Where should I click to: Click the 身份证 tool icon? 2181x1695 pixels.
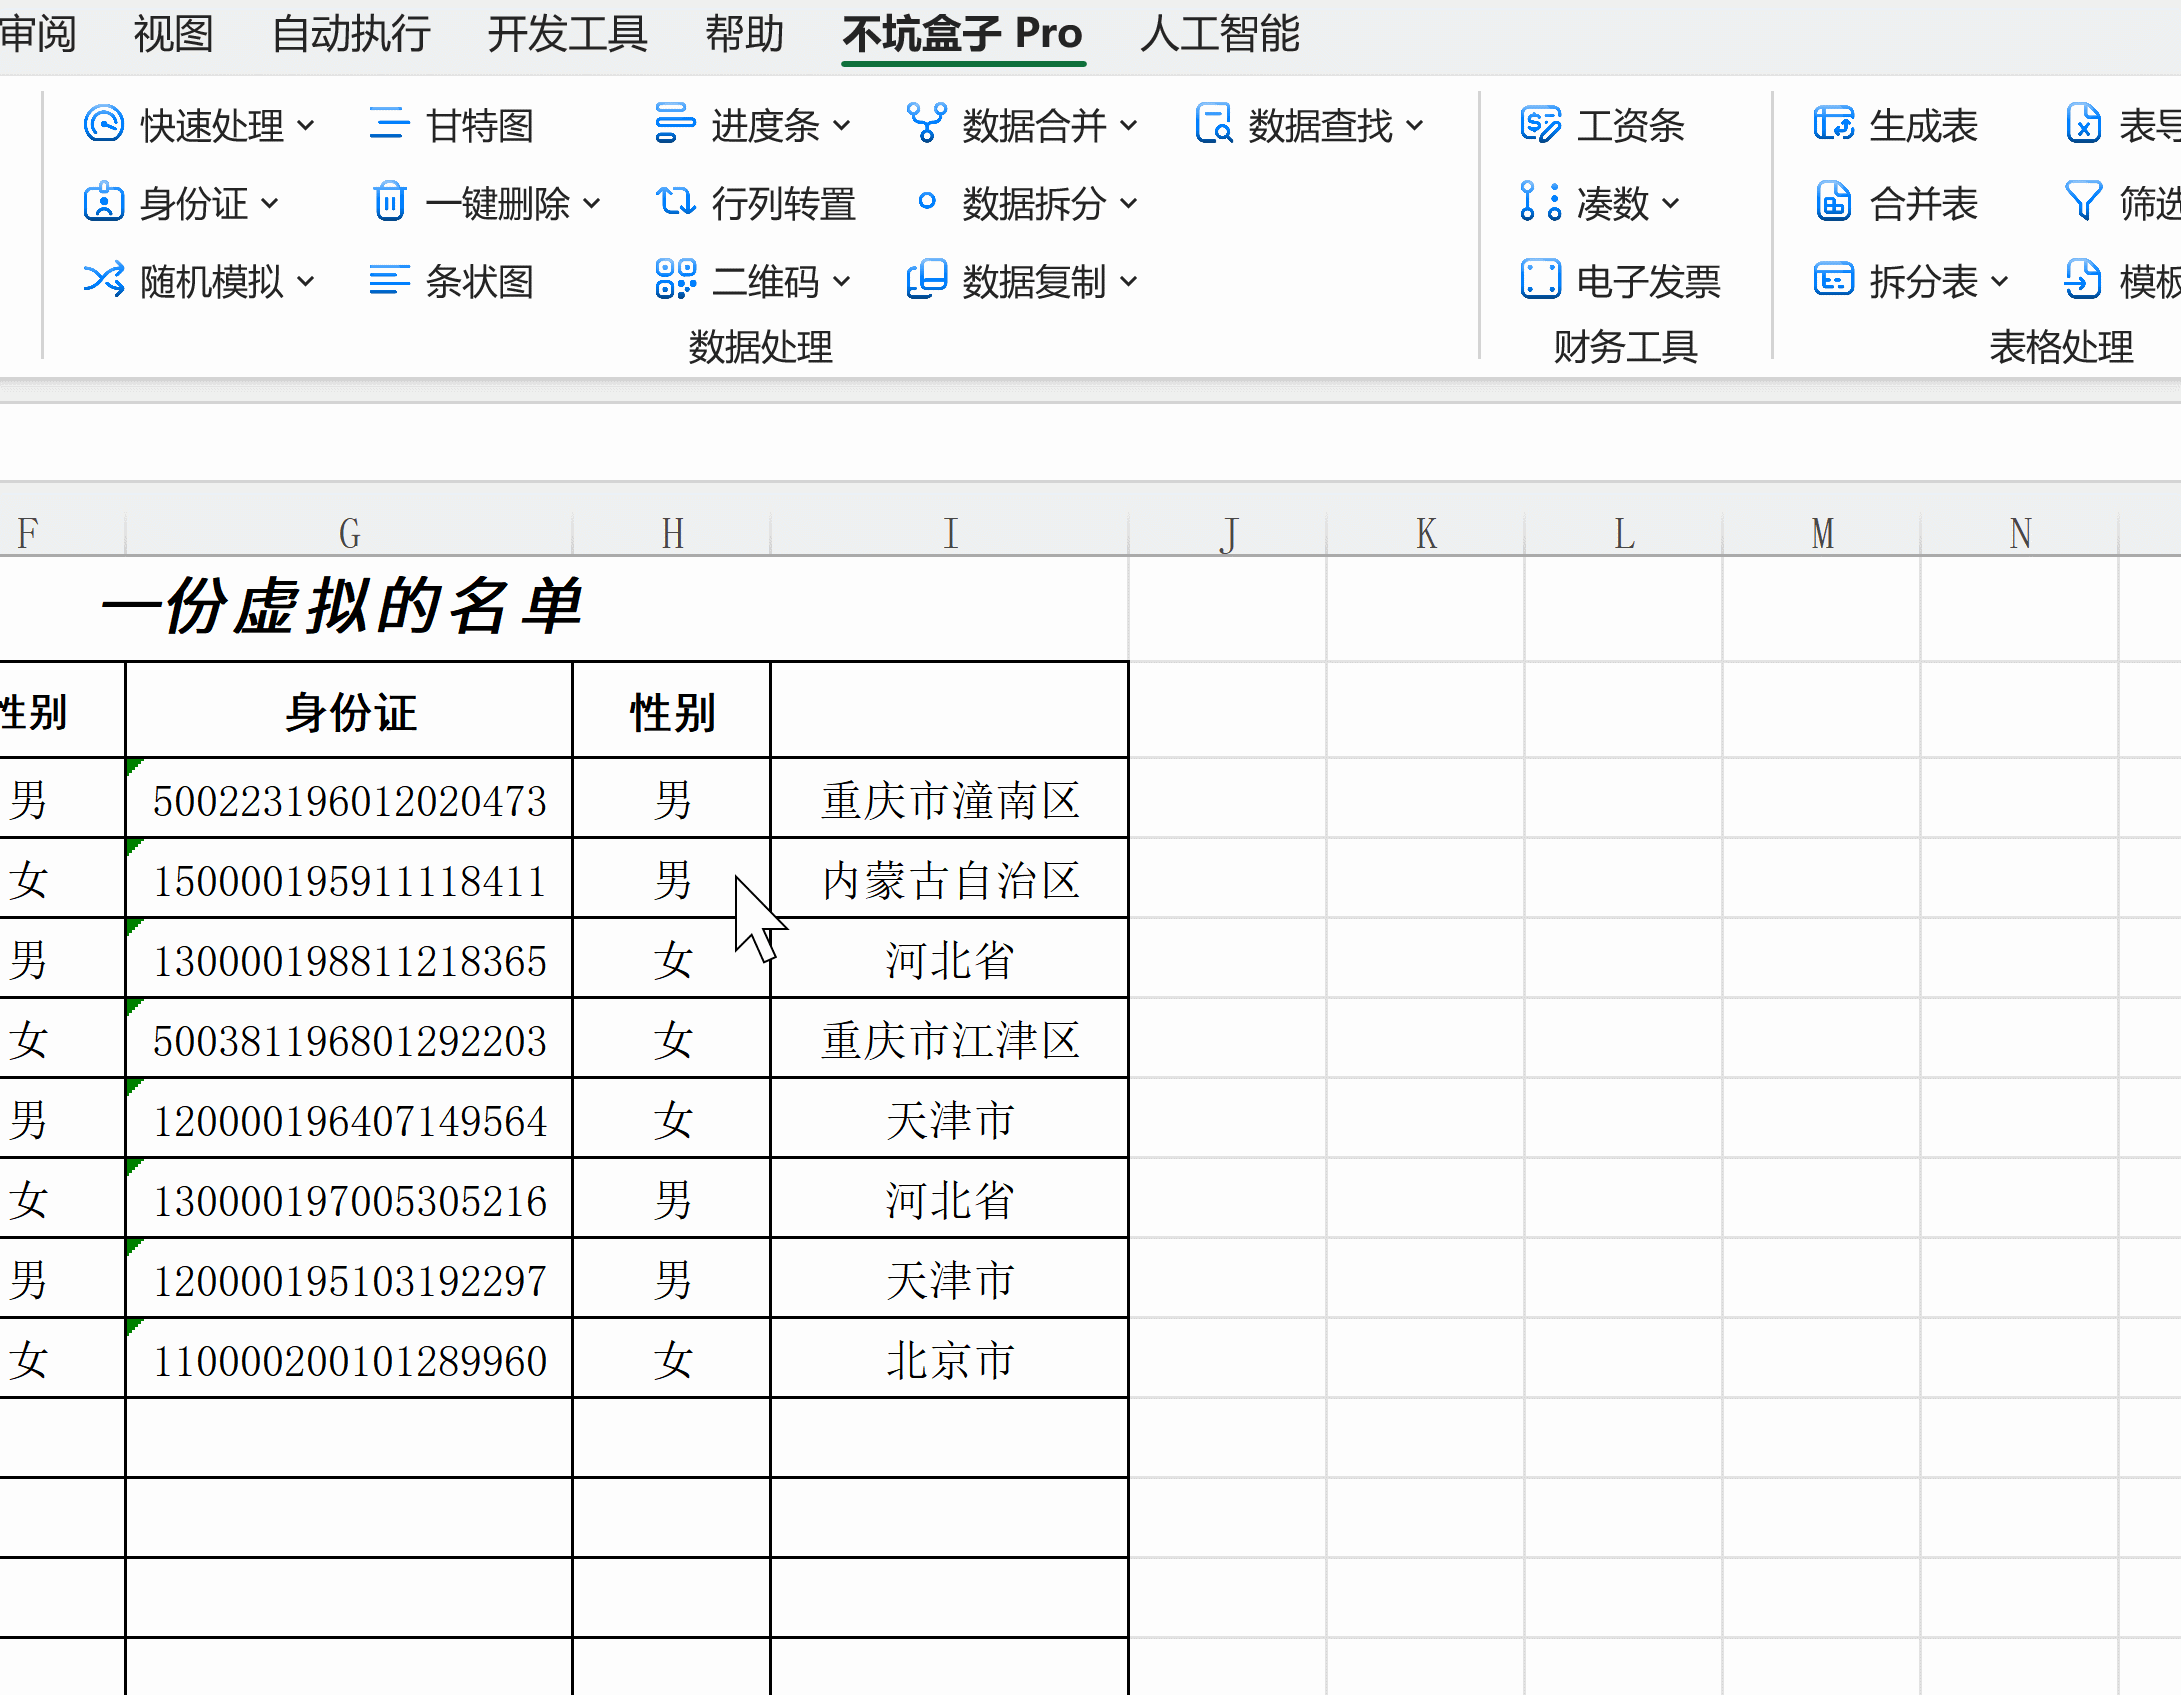104,203
